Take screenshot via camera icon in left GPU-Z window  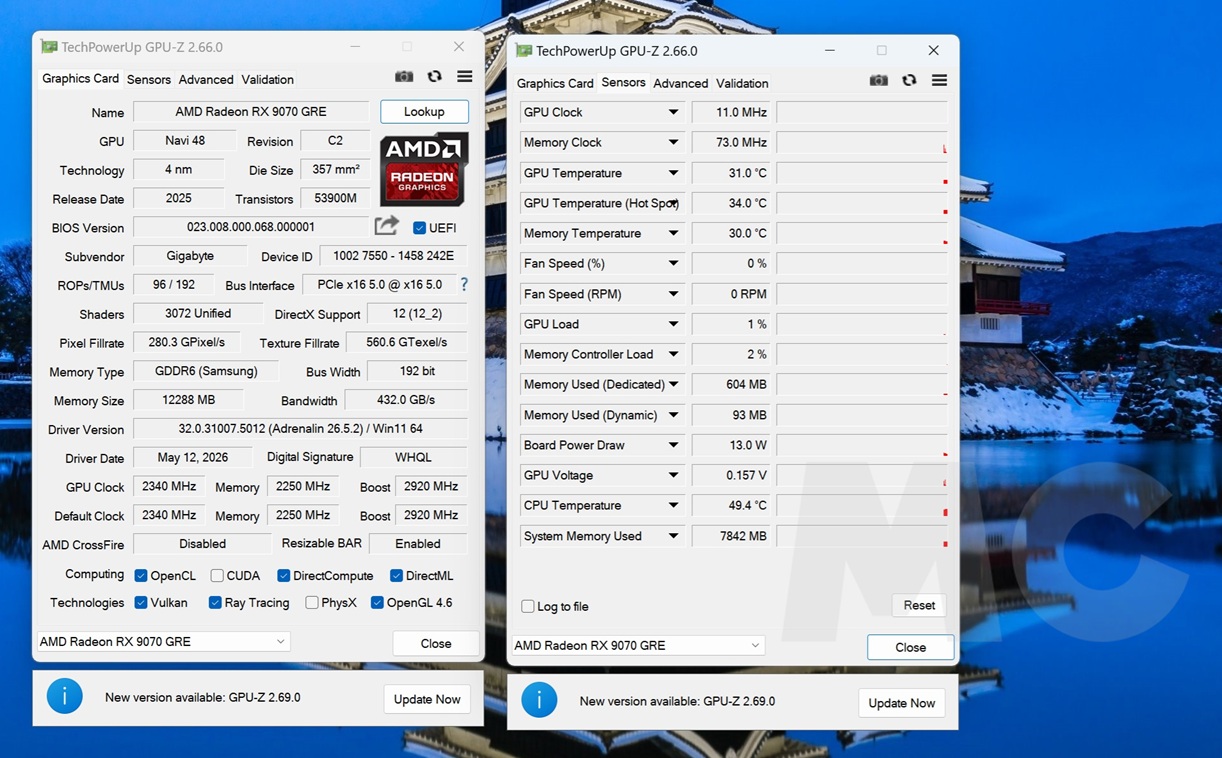[404, 77]
